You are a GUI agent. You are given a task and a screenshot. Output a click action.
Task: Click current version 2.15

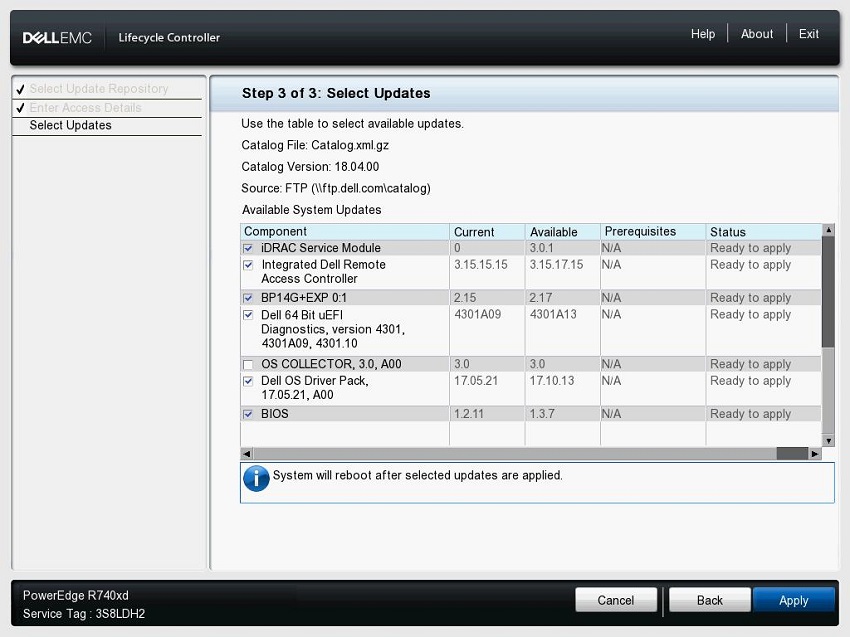(465, 298)
